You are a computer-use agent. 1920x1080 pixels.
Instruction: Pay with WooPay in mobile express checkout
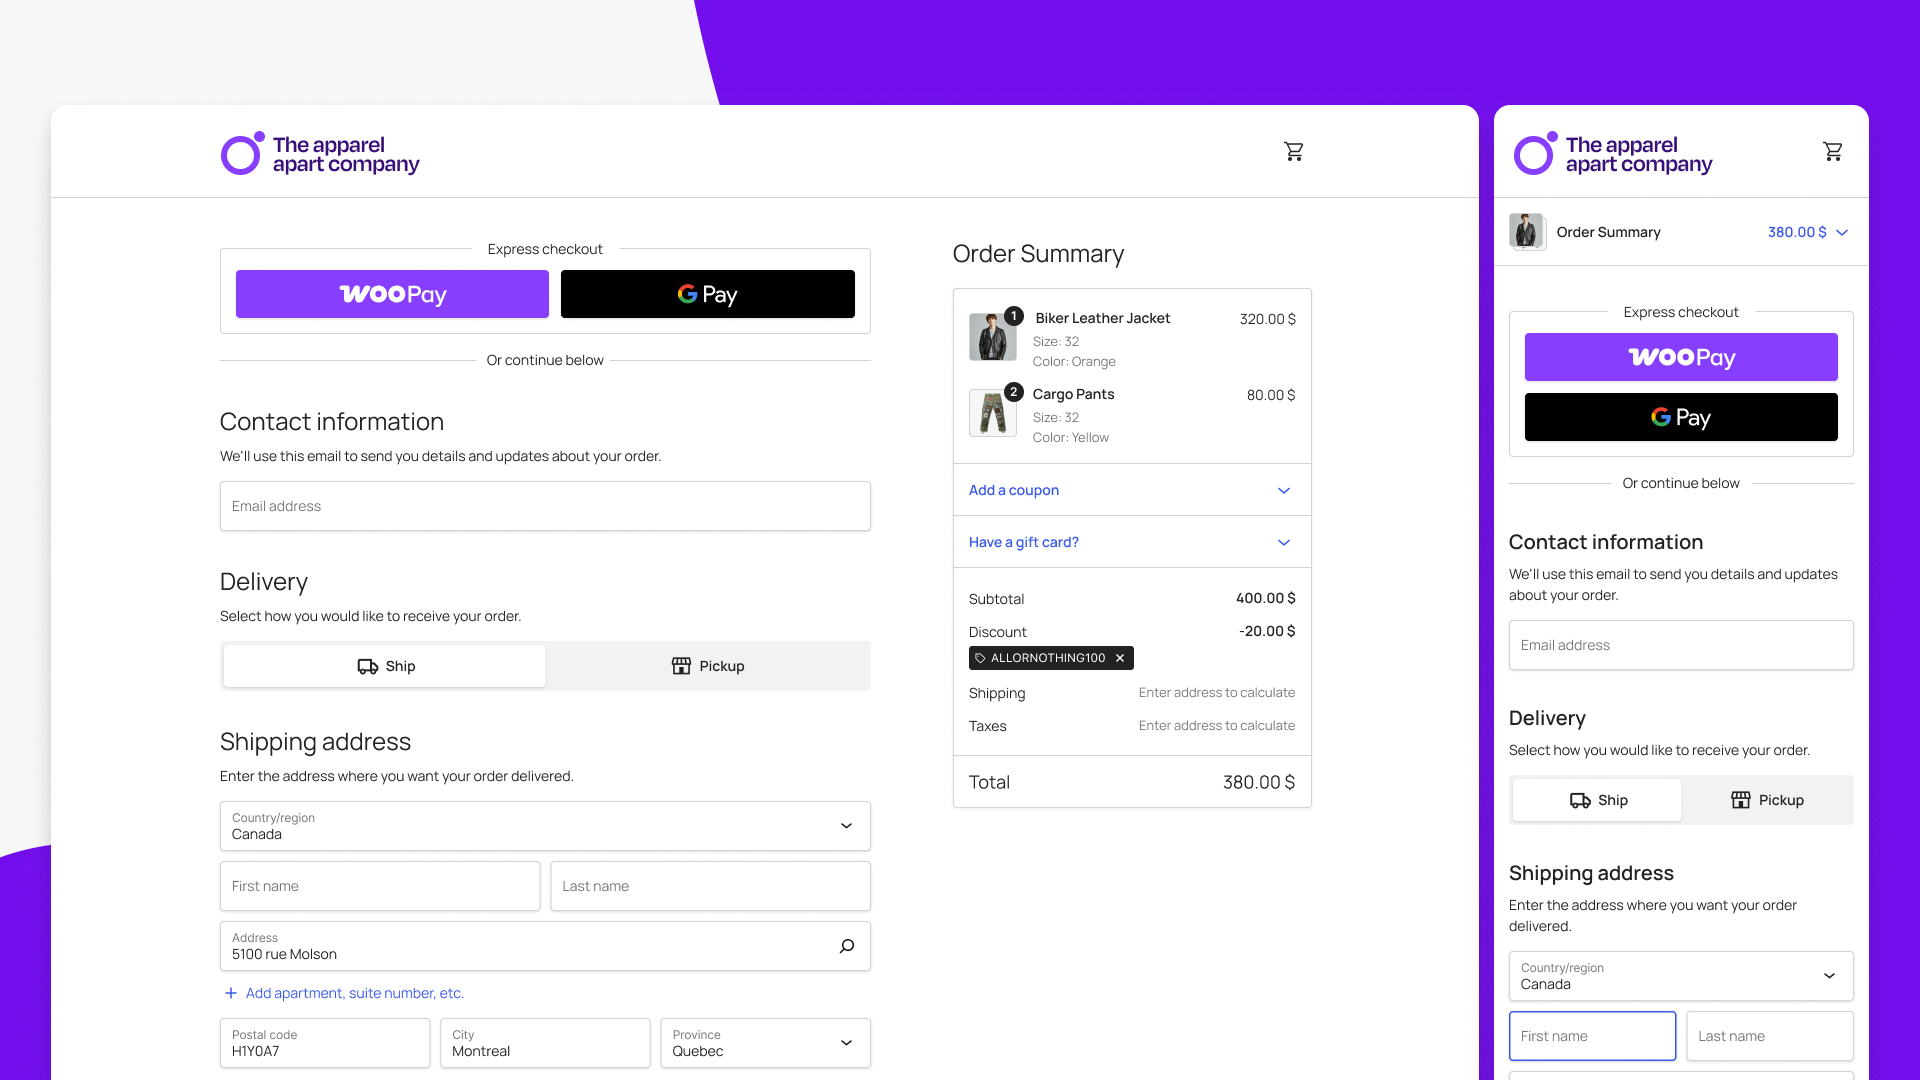(1681, 357)
